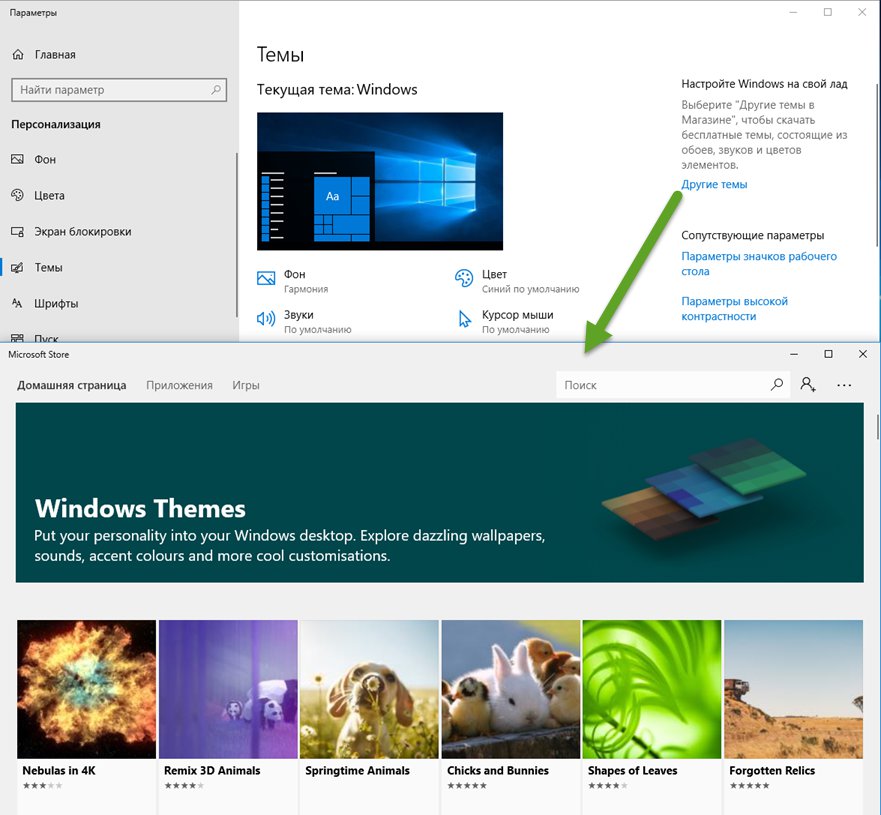
Task: Open the Shapes of Leaves theme thumbnail
Action: [x=652, y=689]
